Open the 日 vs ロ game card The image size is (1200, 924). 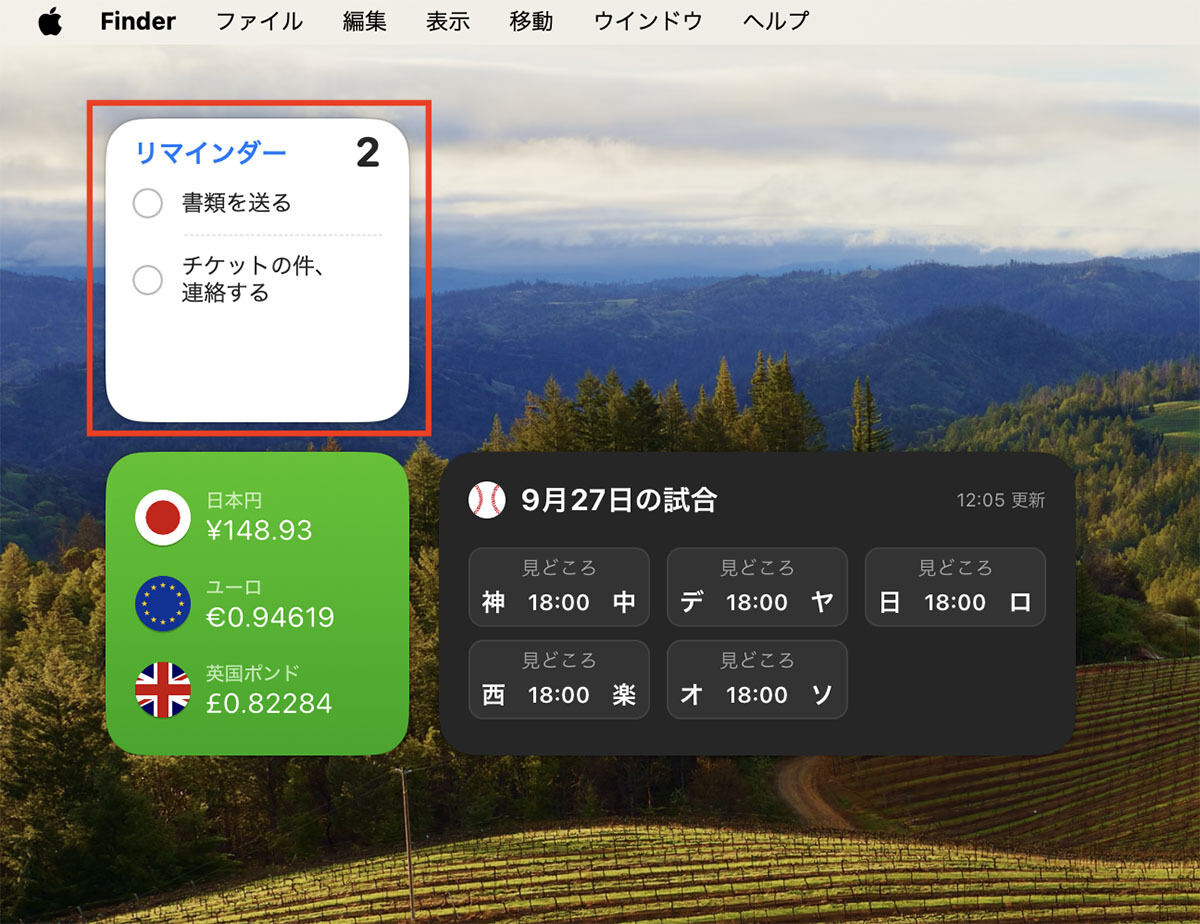click(x=955, y=587)
